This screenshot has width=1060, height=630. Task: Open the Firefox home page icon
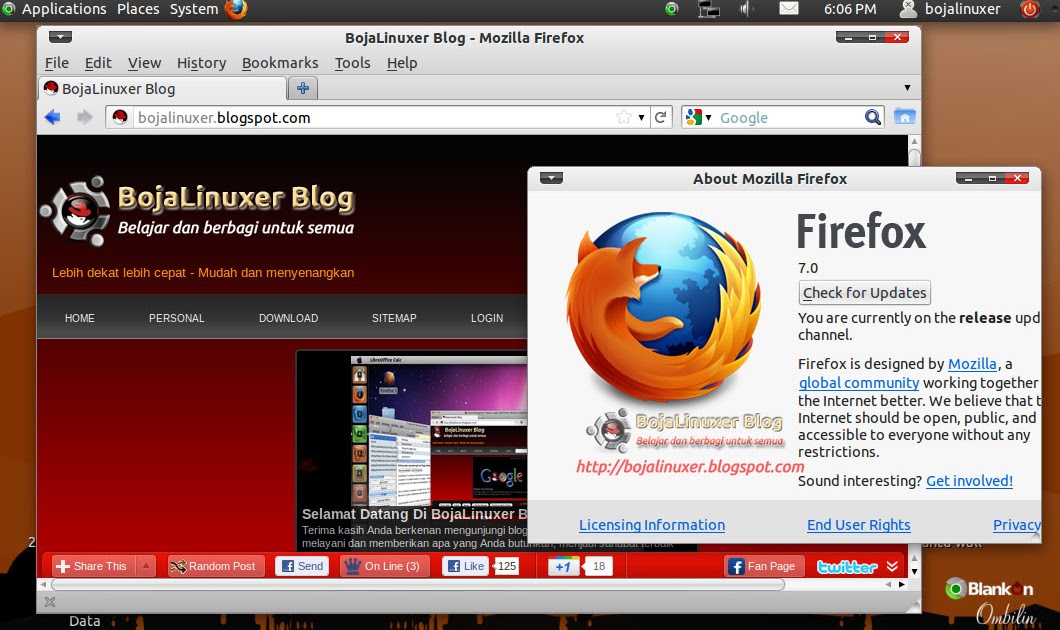pyautogui.click(x=905, y=117)
